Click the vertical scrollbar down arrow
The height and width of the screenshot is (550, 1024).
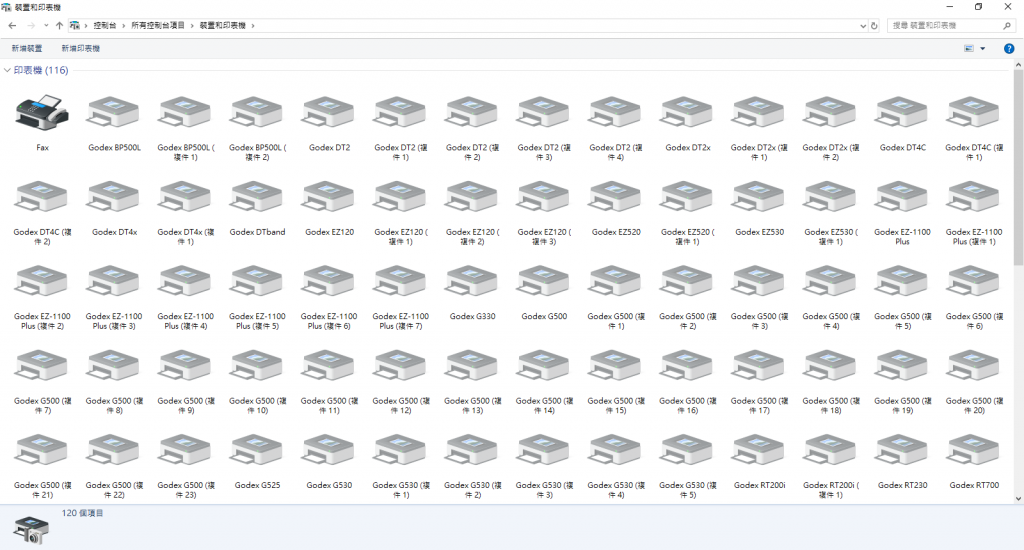[x=1018, y=498]
